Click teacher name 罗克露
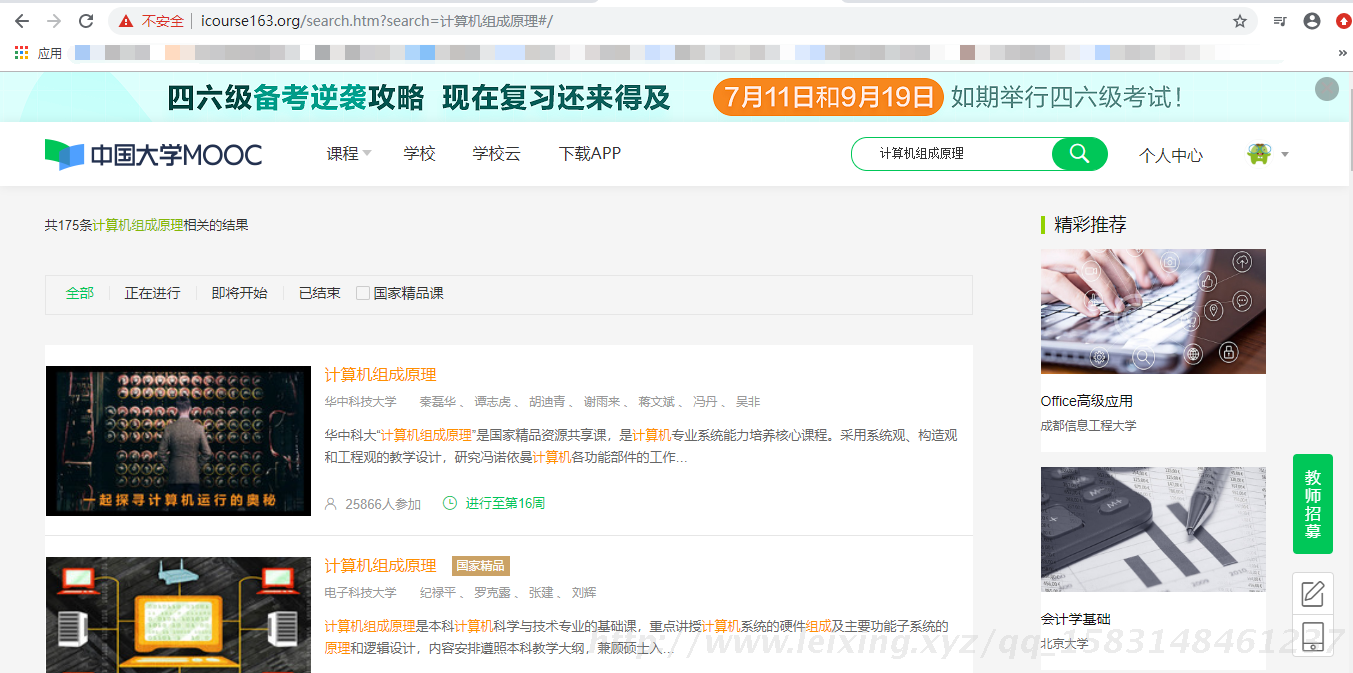 tap(492, 592)
